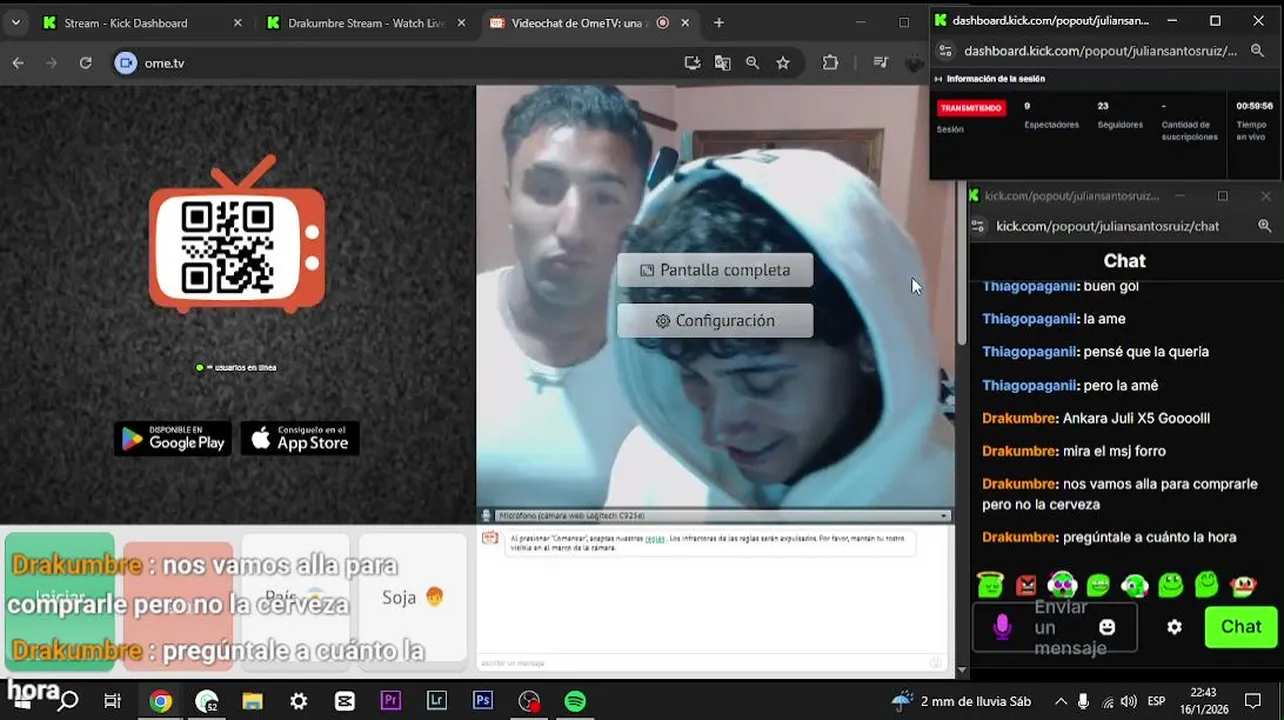Open site settings in dashboard popout
Screen dimensions: 1284x720
tap(945, 50)
